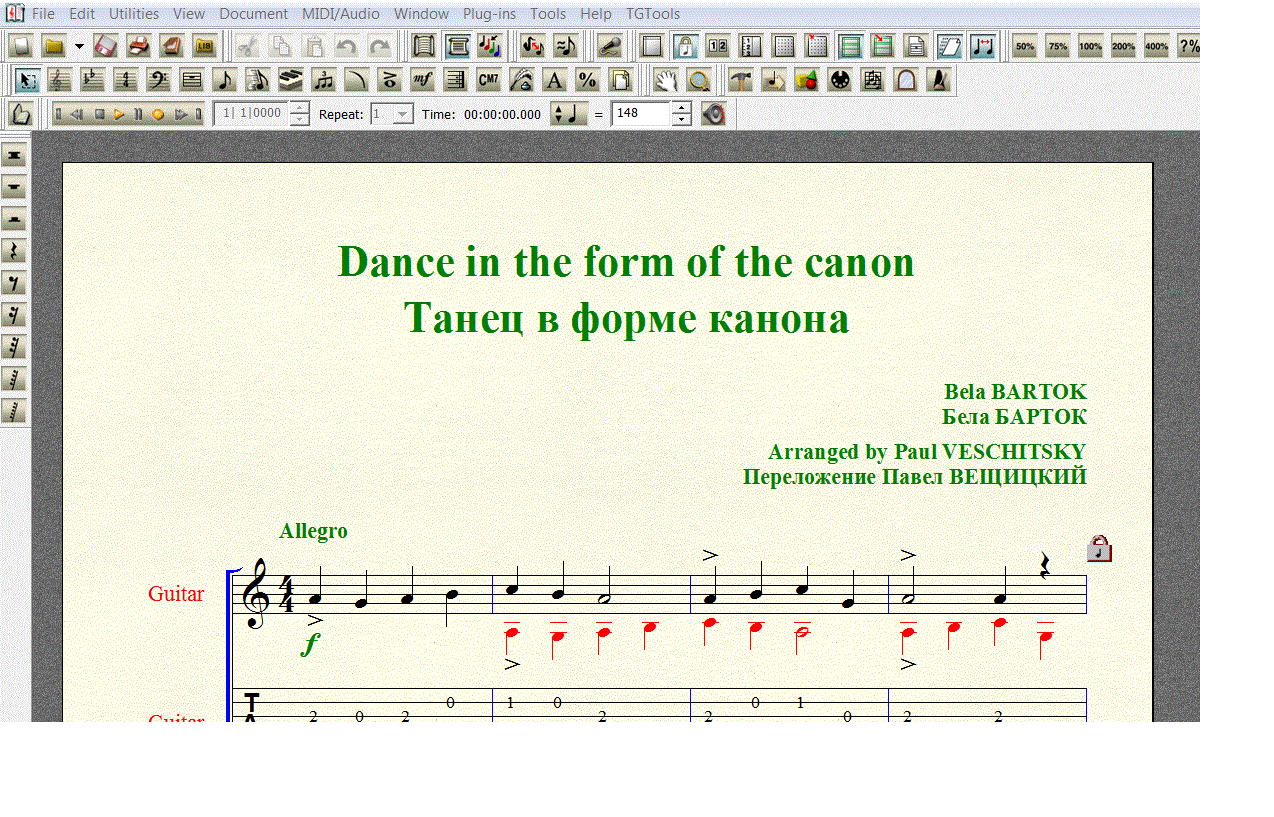Select the MIDI tool

pyautogui.click(x=839, y=80)
